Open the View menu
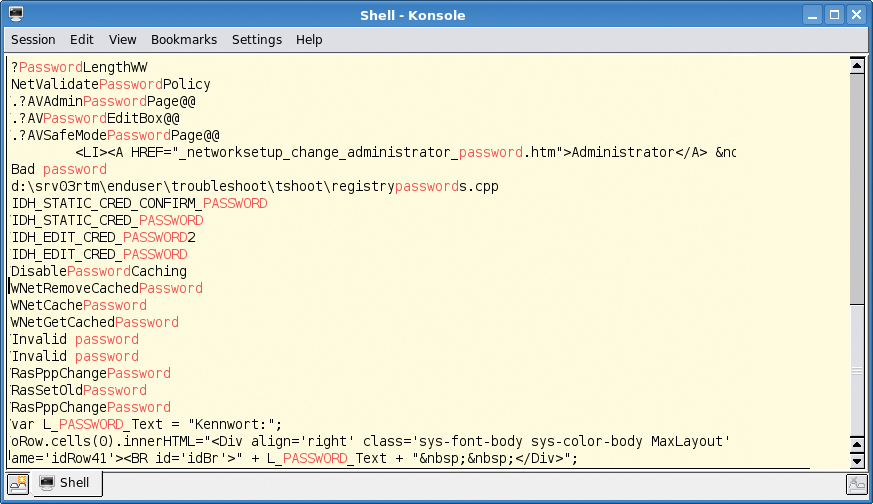Image resolution: width=873 pixels, height=504 pixels. pyautogui.click(x=122, y=40)
